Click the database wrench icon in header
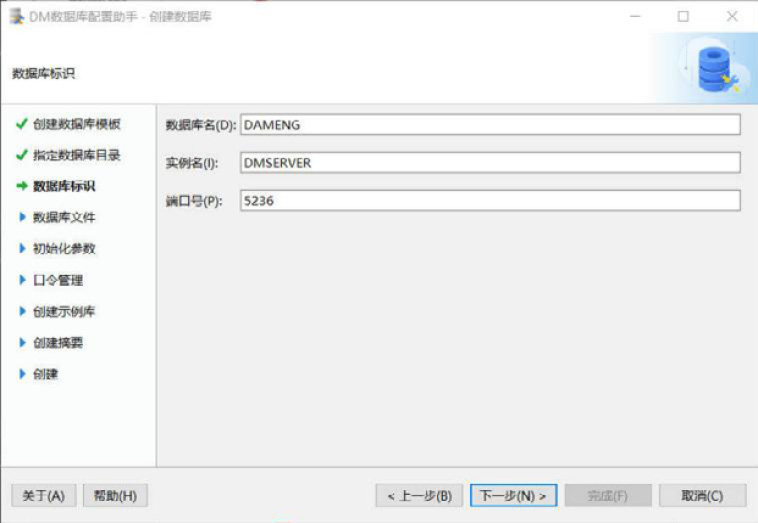 coord(716,69)
